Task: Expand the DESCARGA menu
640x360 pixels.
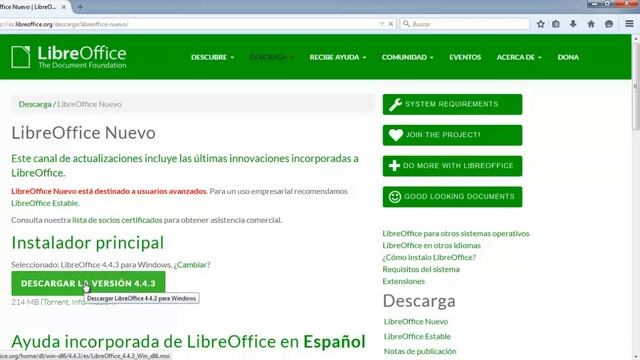Action: (272, 57)
